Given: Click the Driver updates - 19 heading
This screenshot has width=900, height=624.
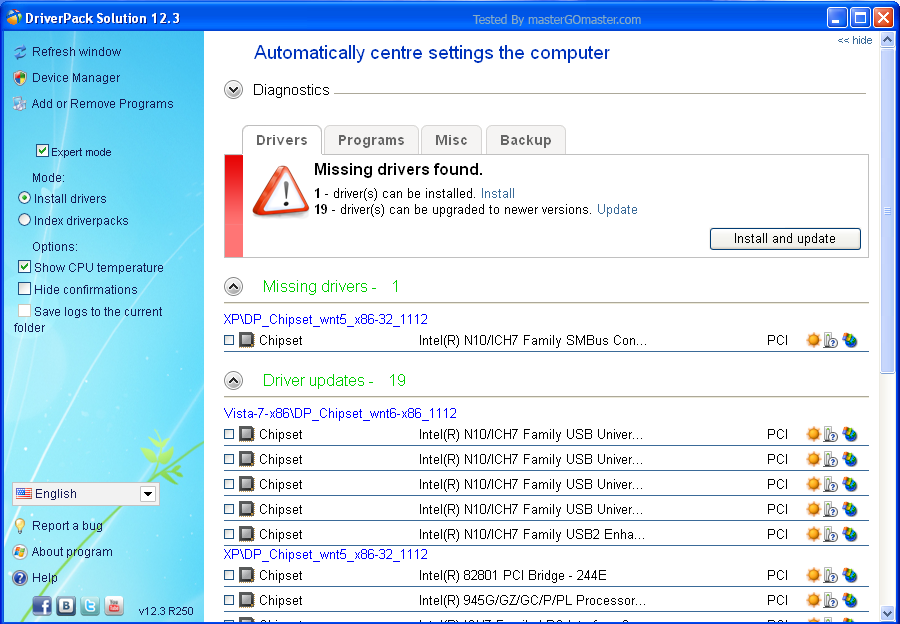Looking at the screenshot, I should pos(334,381).
